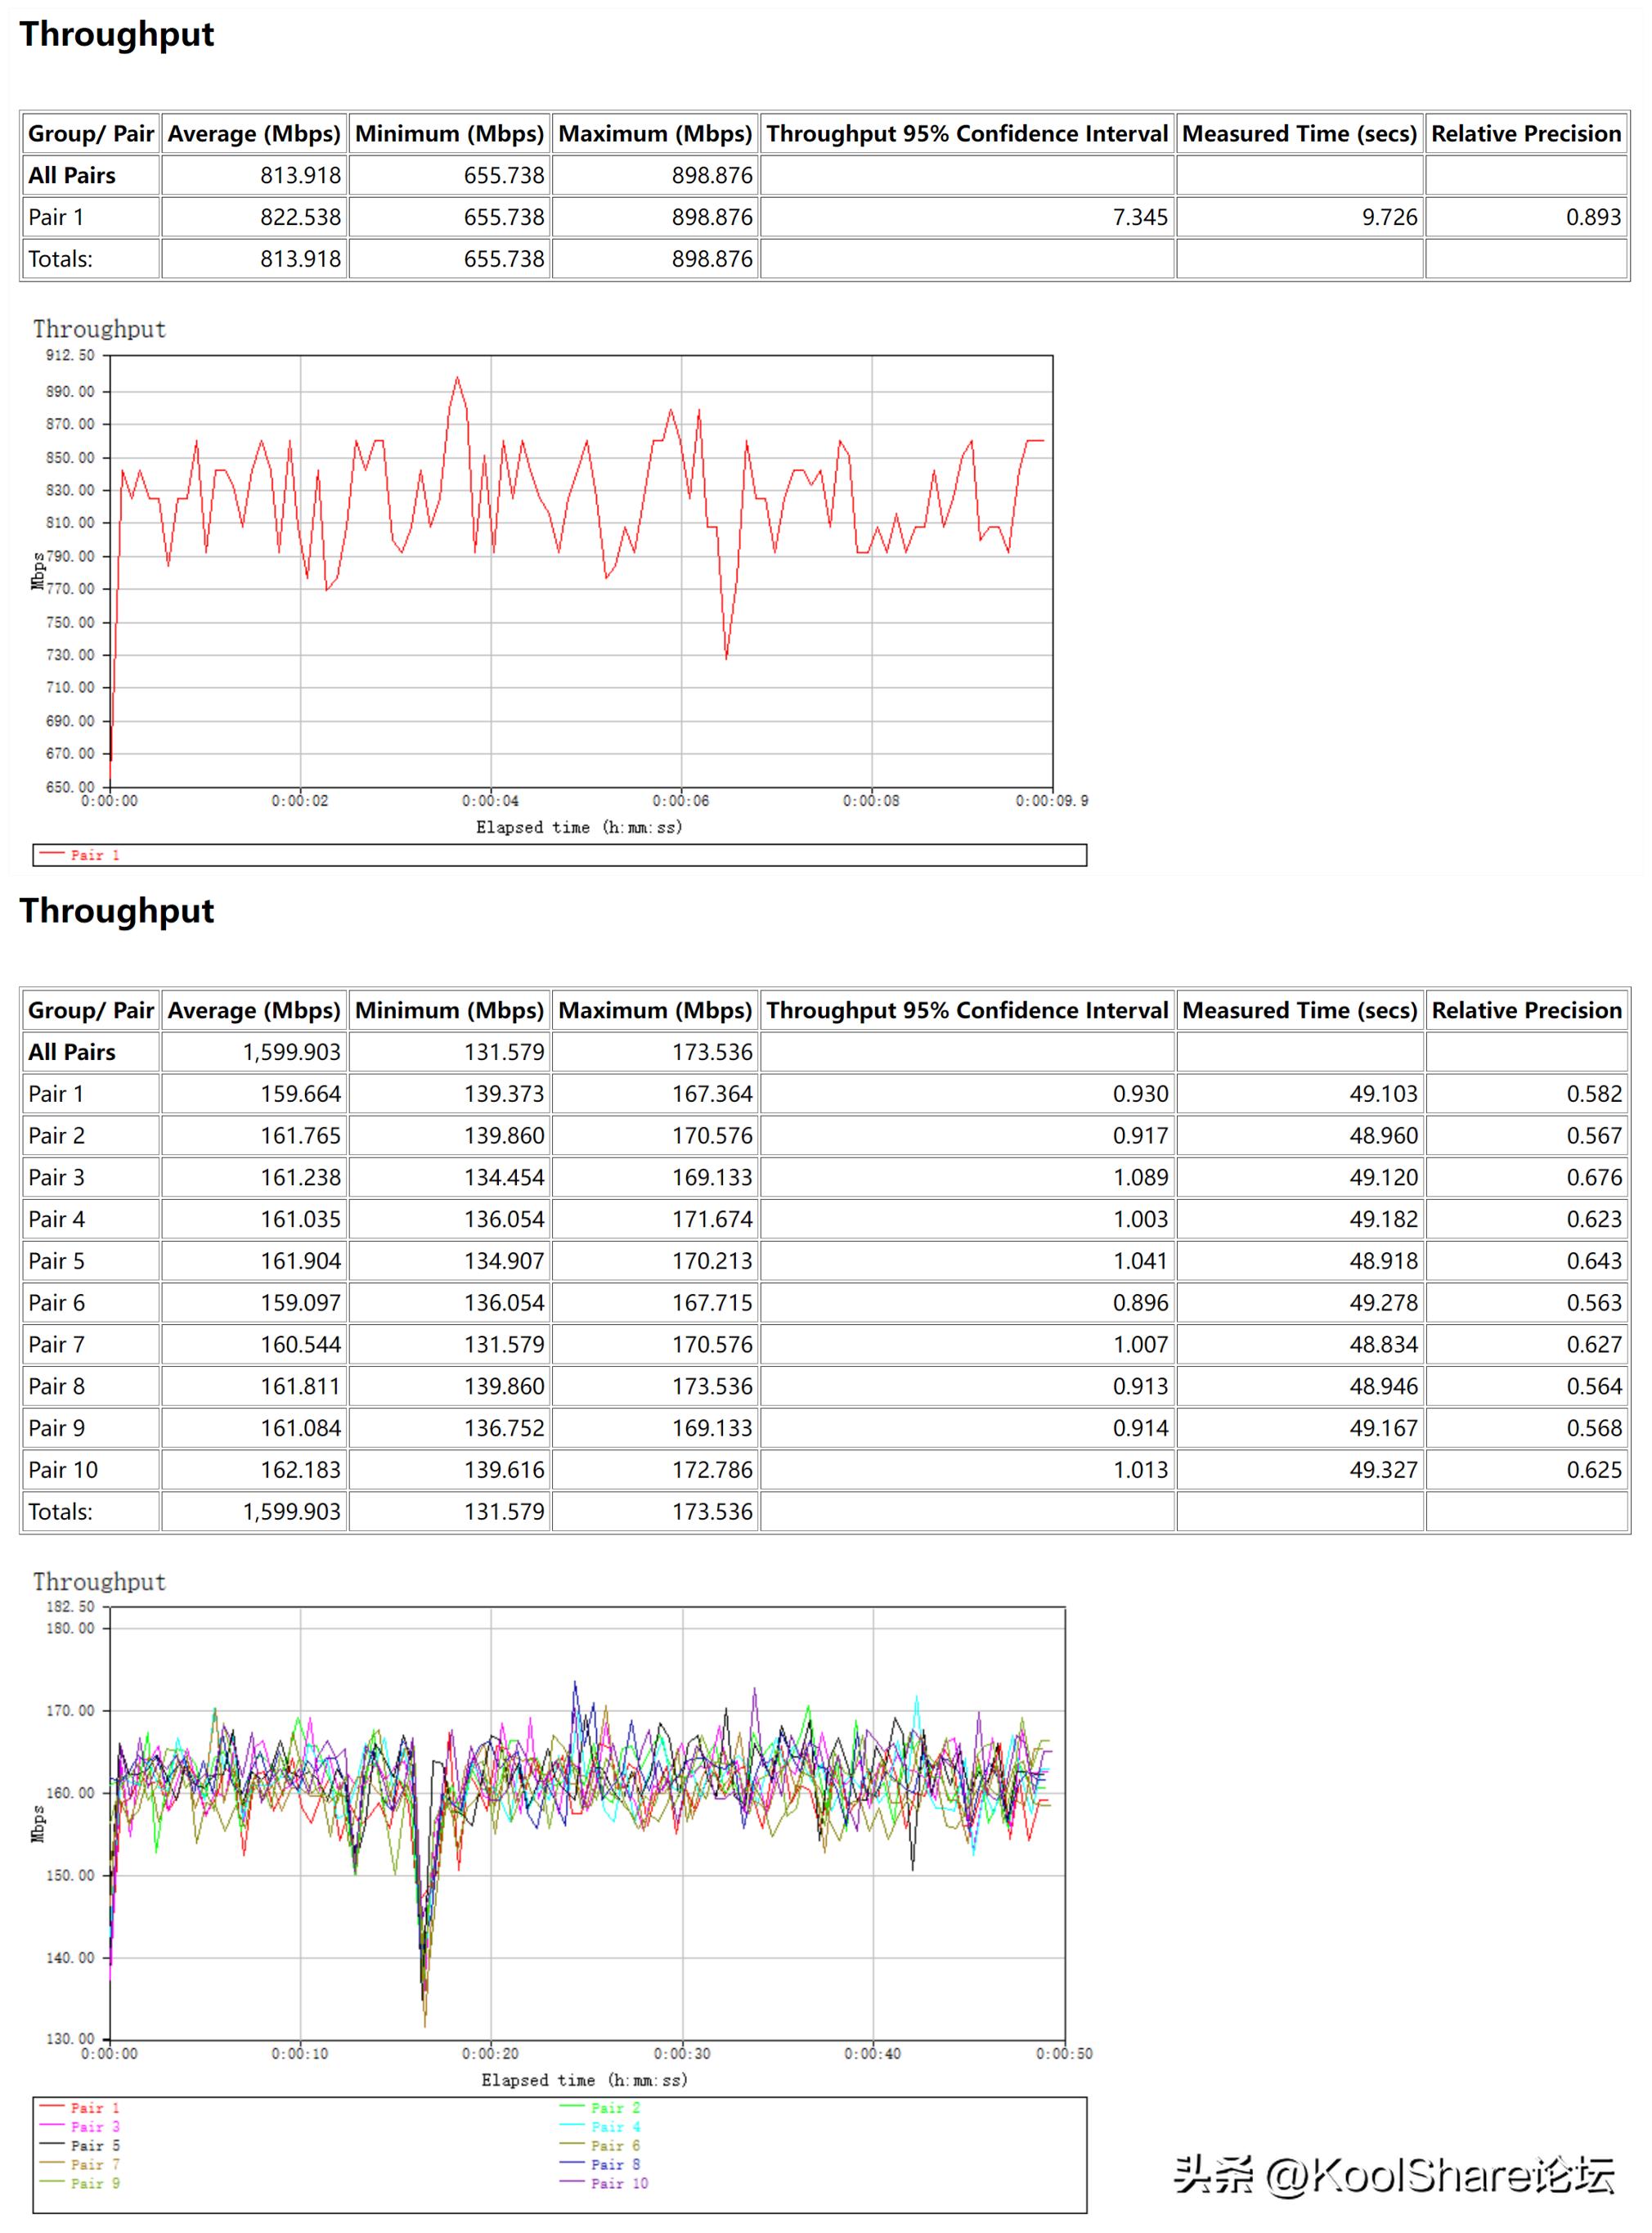This screenshot has width=1652, height=2233.
Task: Click the Pair 2 green legend entry
Action: click(614, 2107)
